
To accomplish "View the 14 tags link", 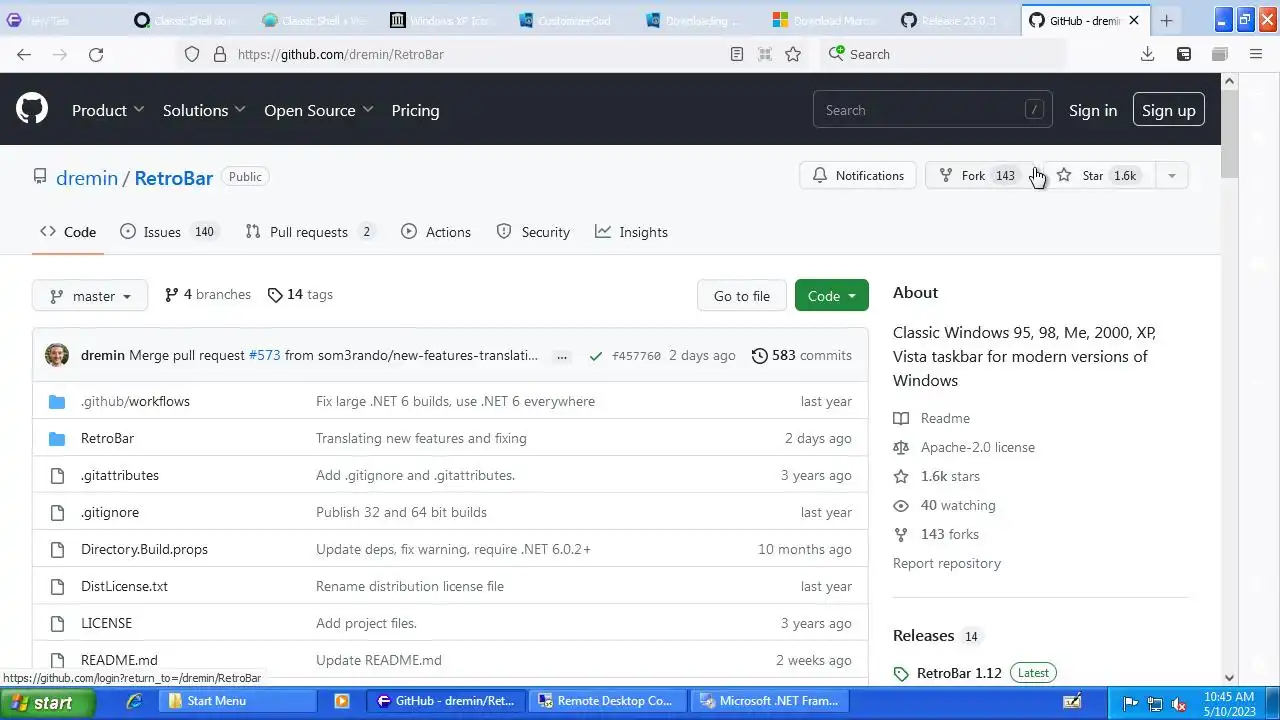I will [300, 294].
